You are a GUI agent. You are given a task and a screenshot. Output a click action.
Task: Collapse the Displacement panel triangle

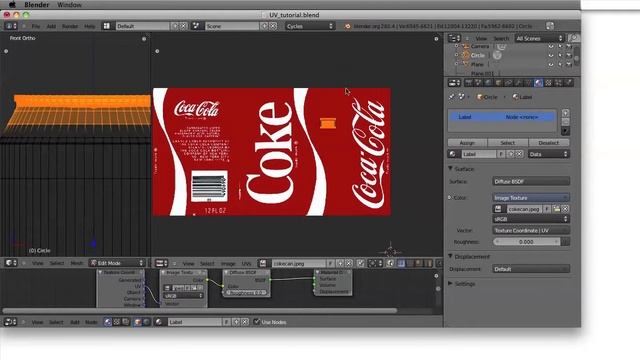pyautogui.click(x=450, y=256)
